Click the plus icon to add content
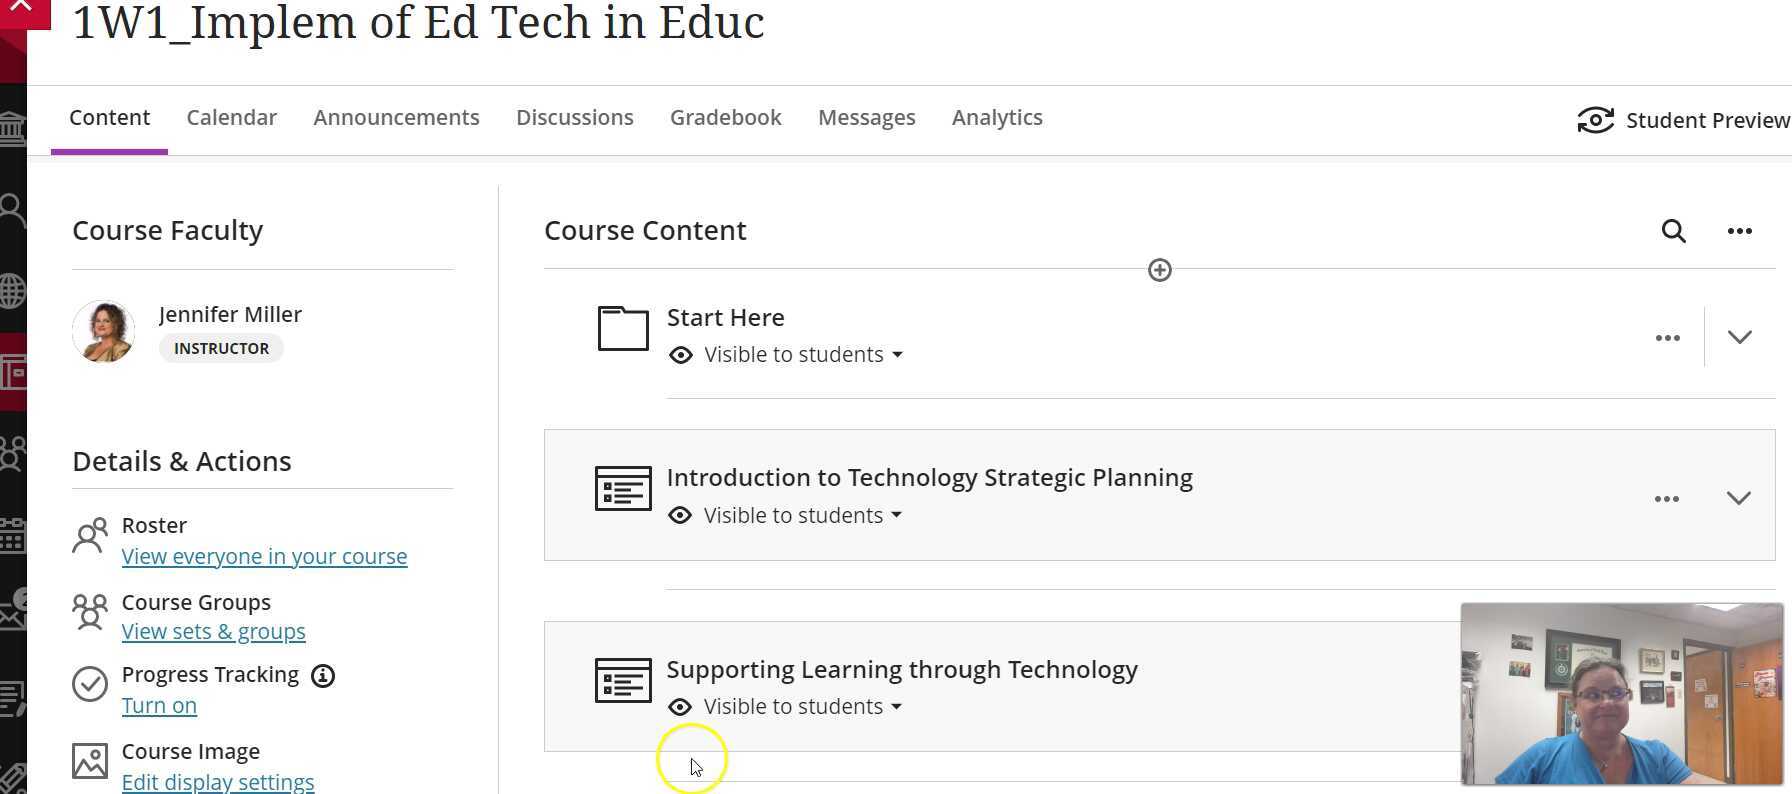The width and height of the screenshot is (1792, 794). (1159, 269)
